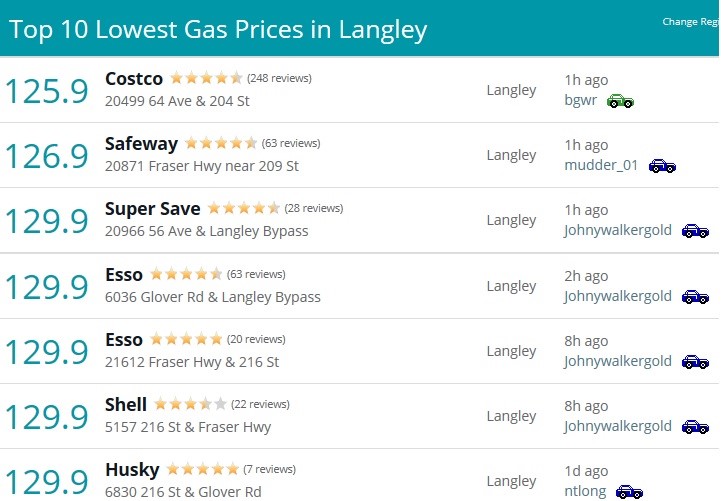The height and width of the screenshot is (501, 721).
Task: Click the star rating for Safeway
Action: pos(221,143)
